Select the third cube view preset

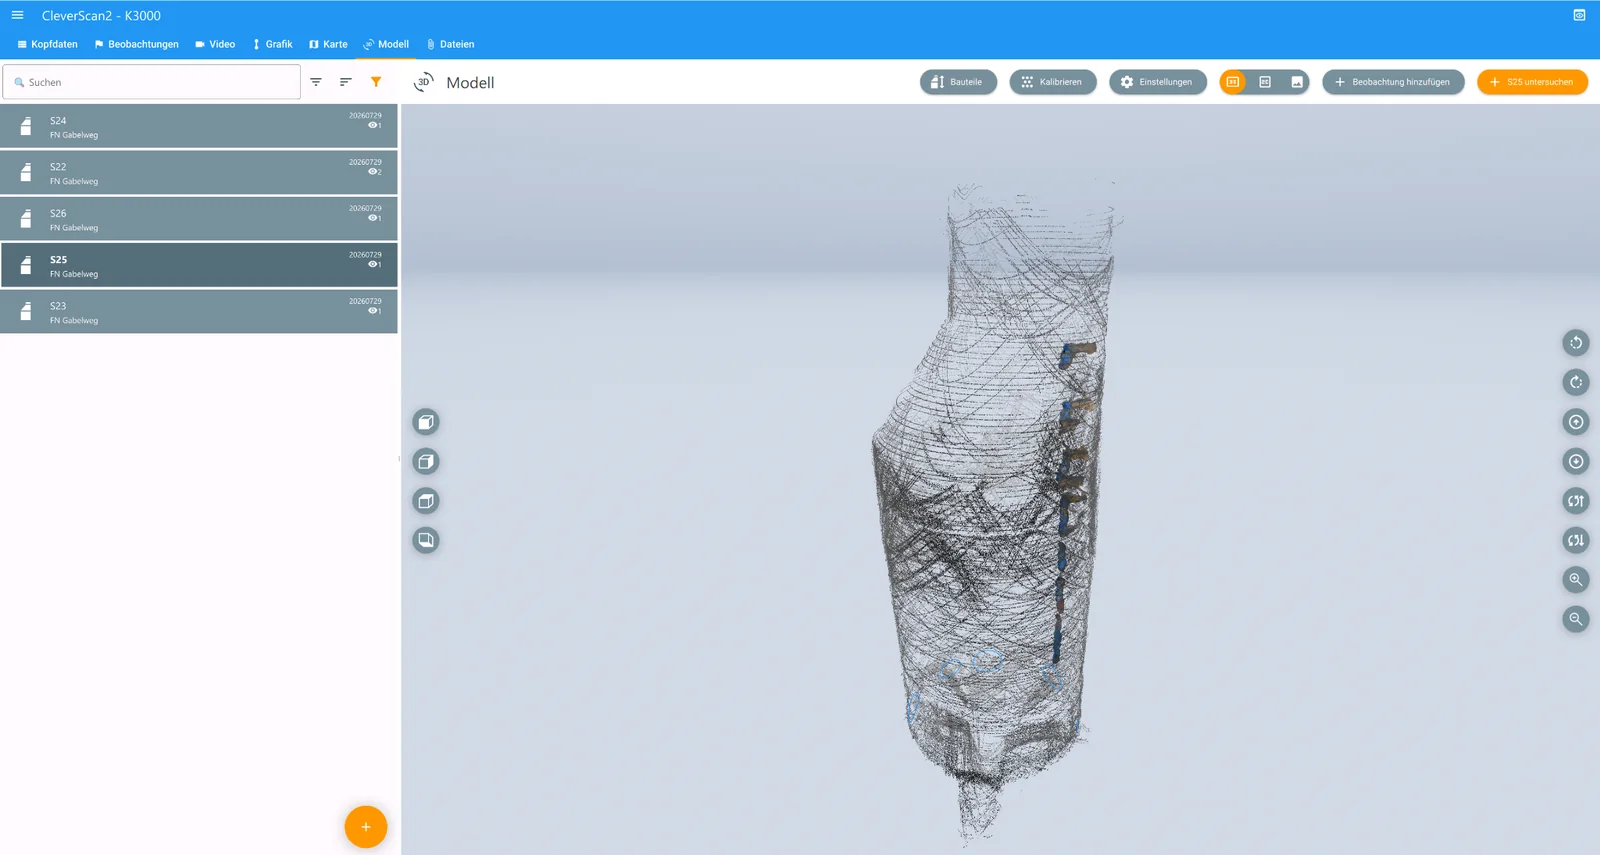point(426,501)
